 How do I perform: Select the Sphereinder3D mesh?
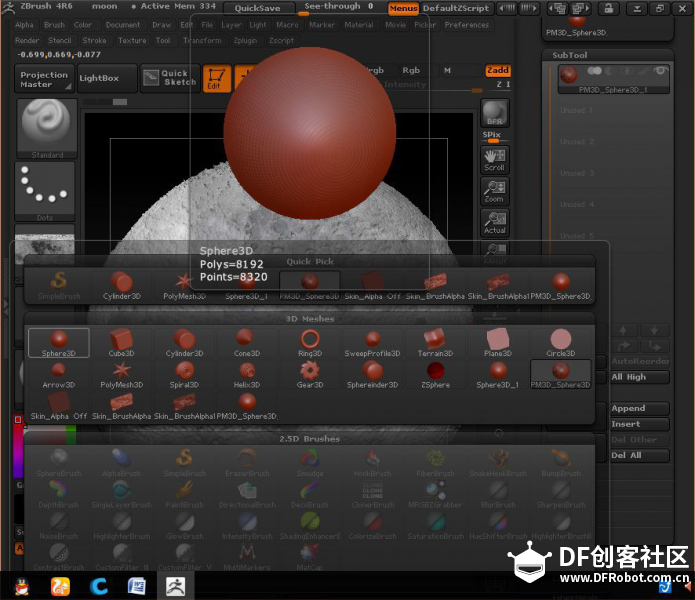point(372,374)
